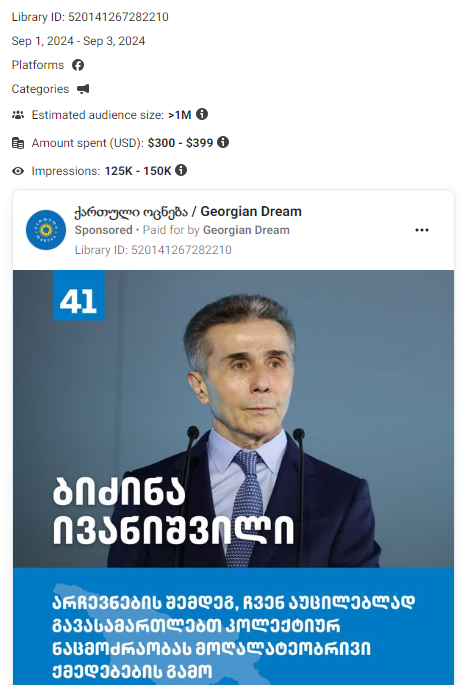This screenshot has width=466, height=685.
Task: Open info tooltip for estimated audience size
Action: pyautogui.click(x=202, y=114)
